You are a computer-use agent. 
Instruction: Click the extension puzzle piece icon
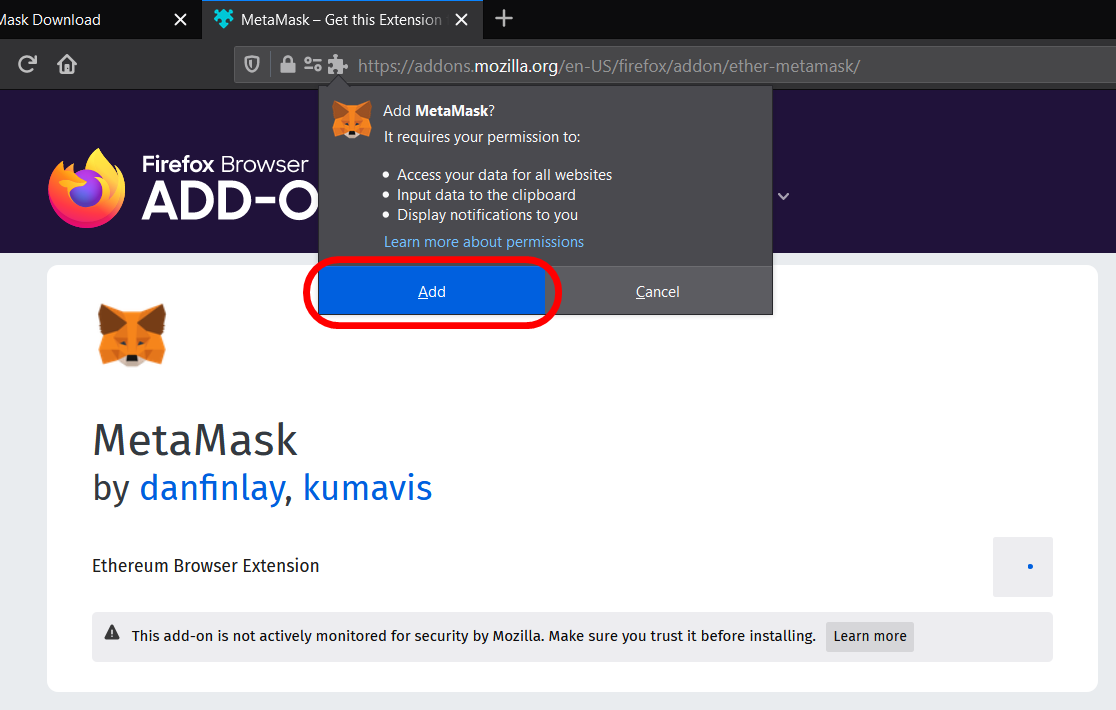[x=337, y=65]
